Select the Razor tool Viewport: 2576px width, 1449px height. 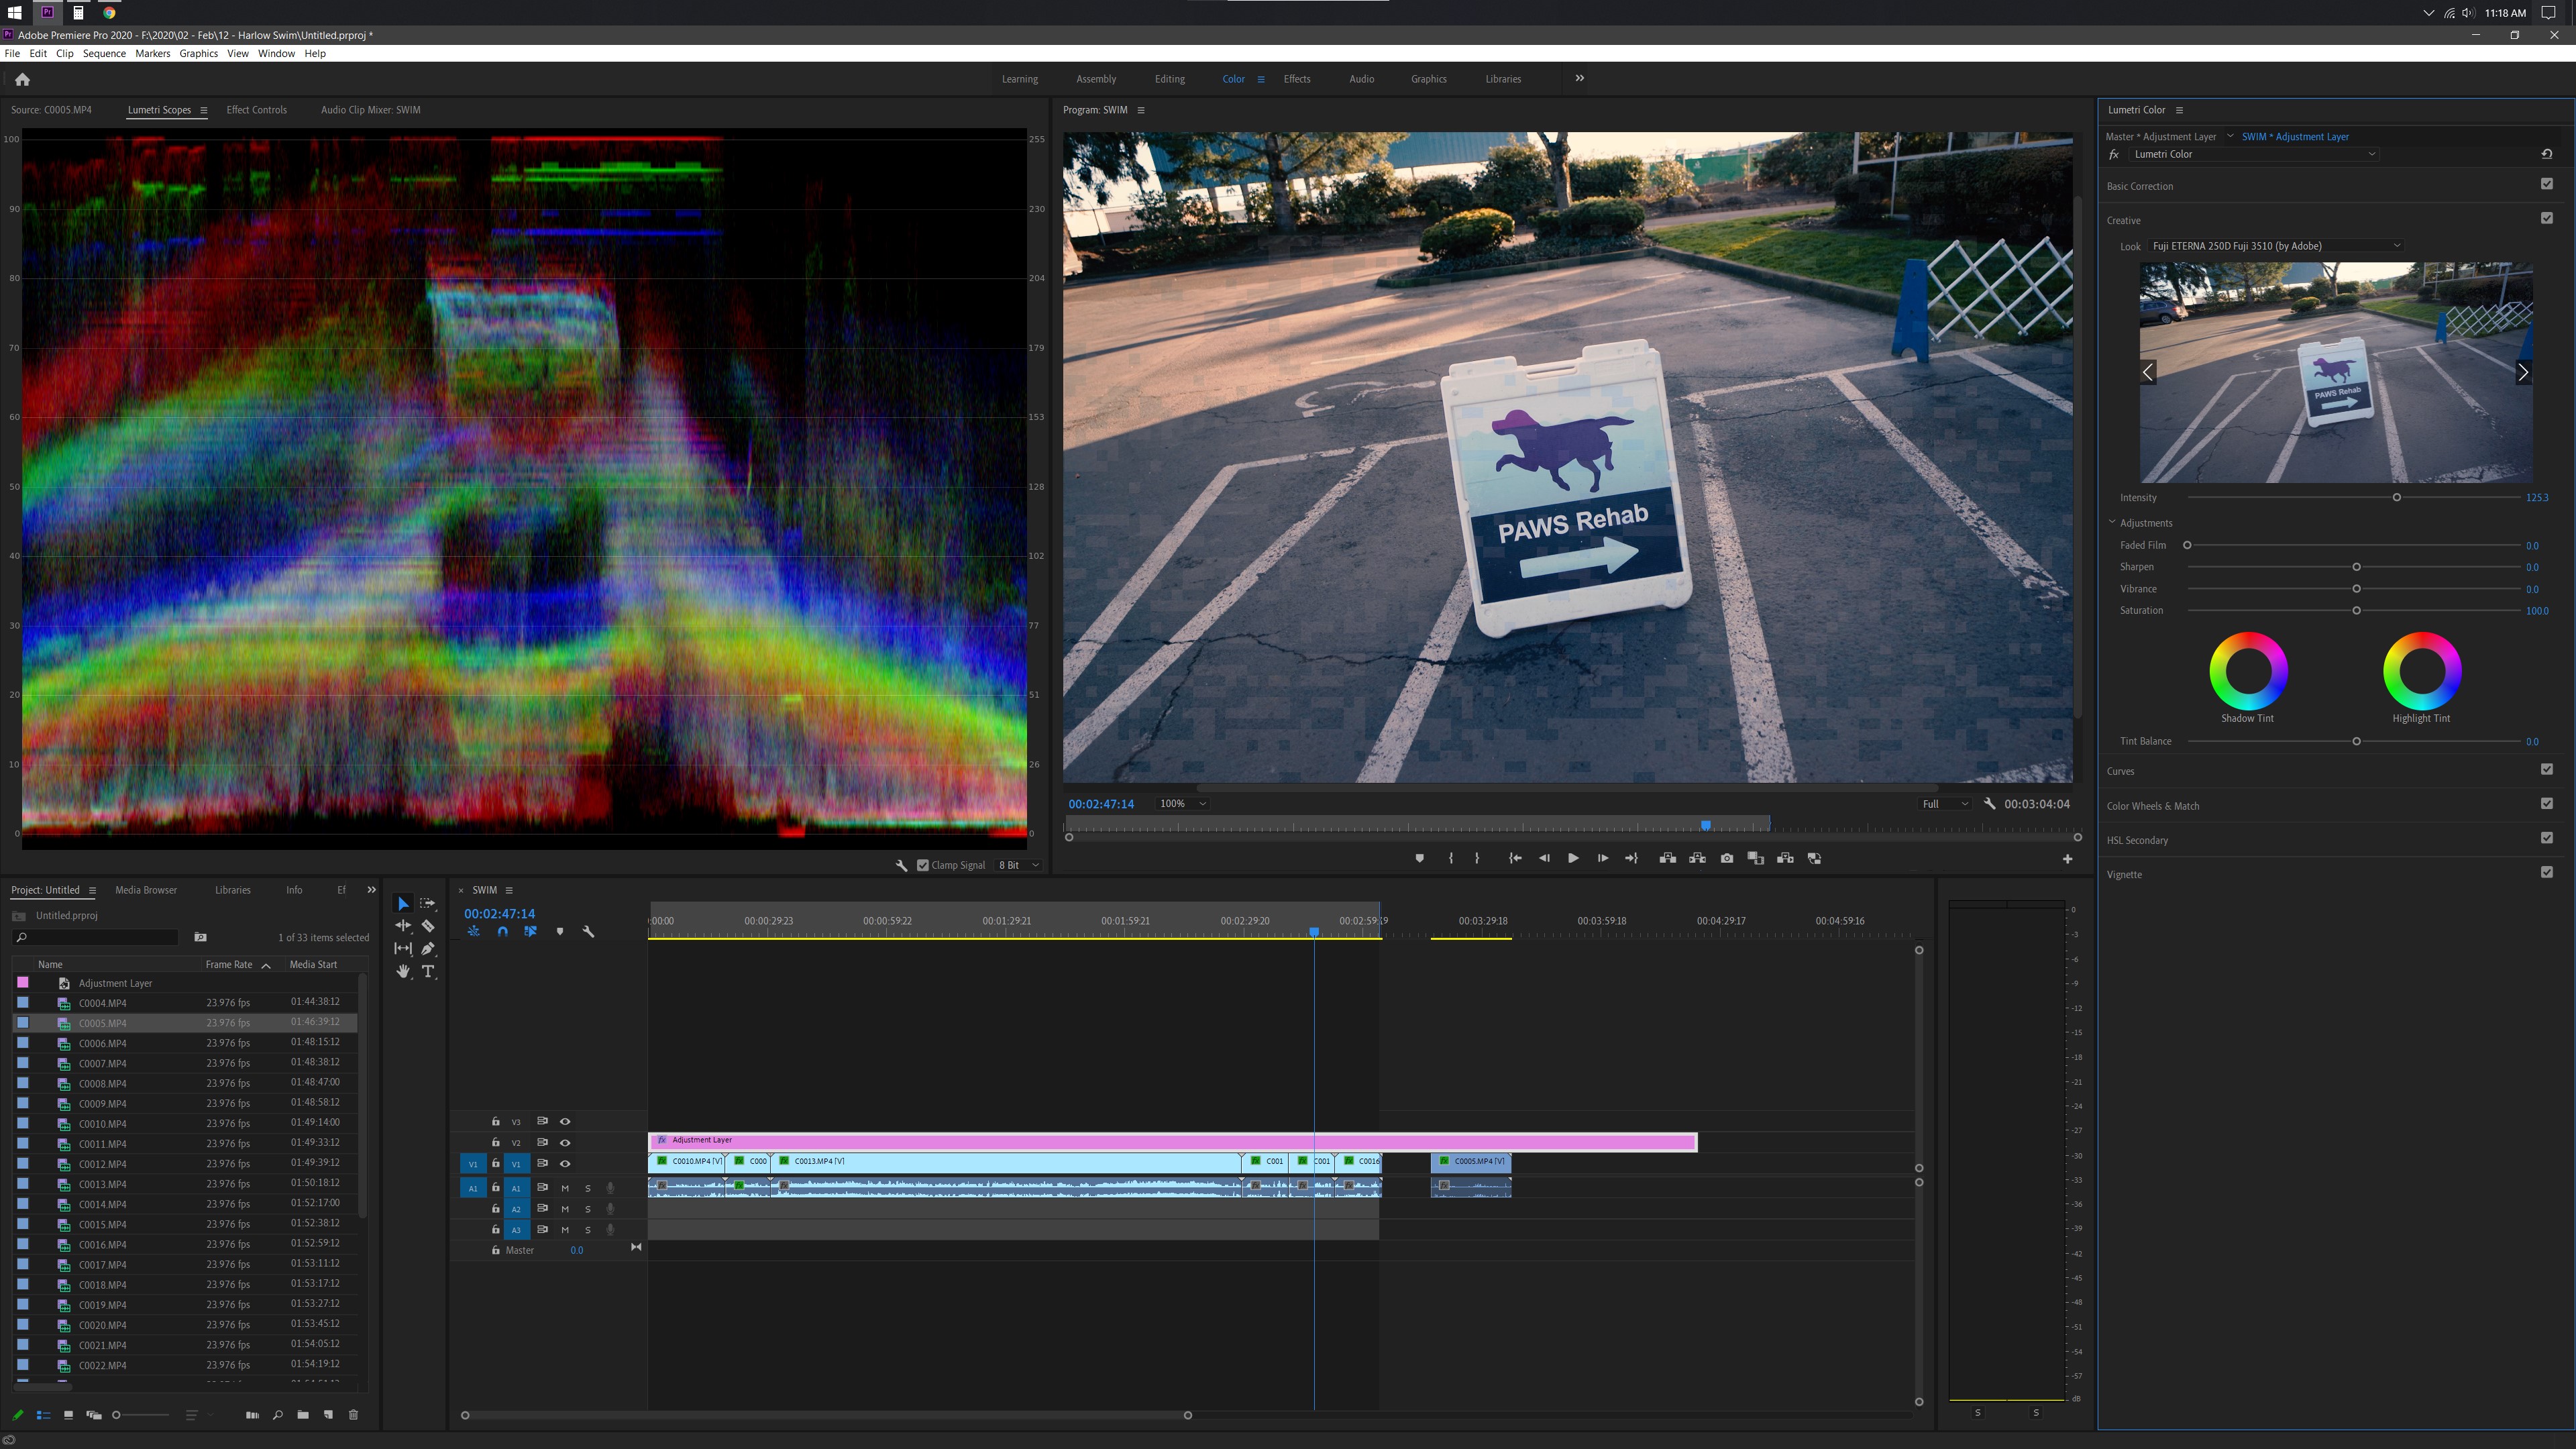(428, 925)
